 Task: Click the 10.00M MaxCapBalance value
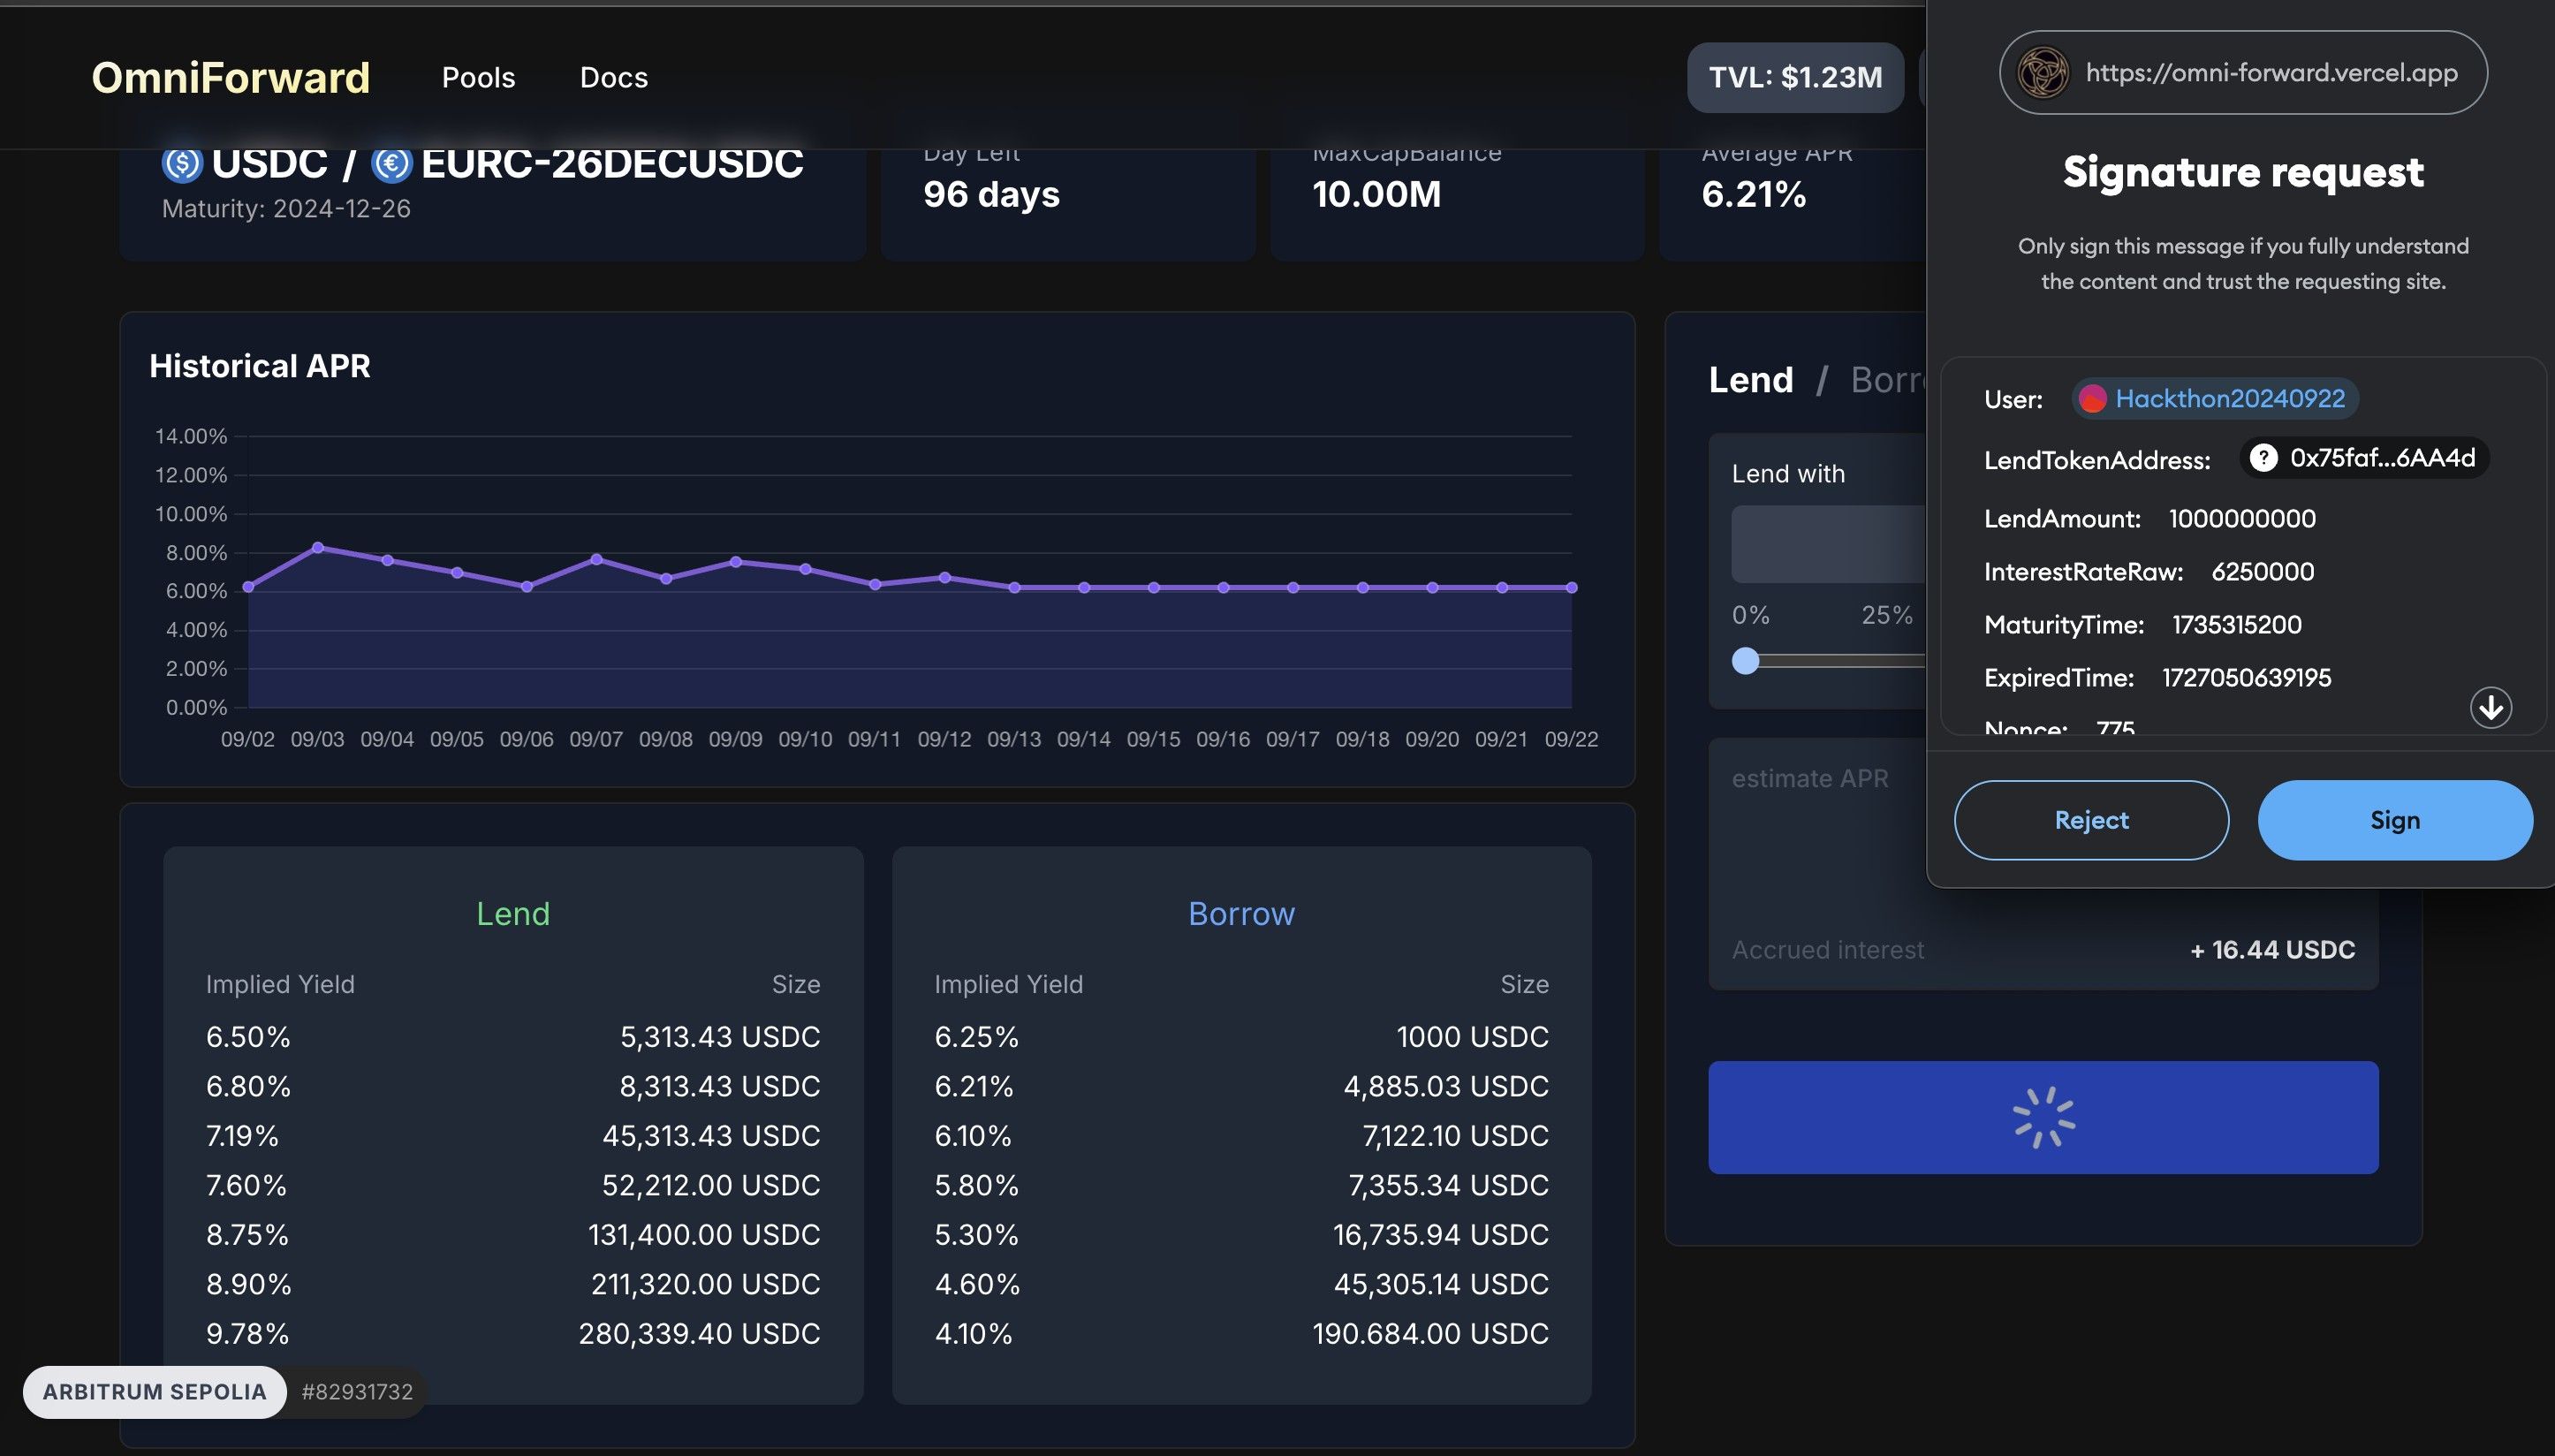click(x=1377, y=194)
